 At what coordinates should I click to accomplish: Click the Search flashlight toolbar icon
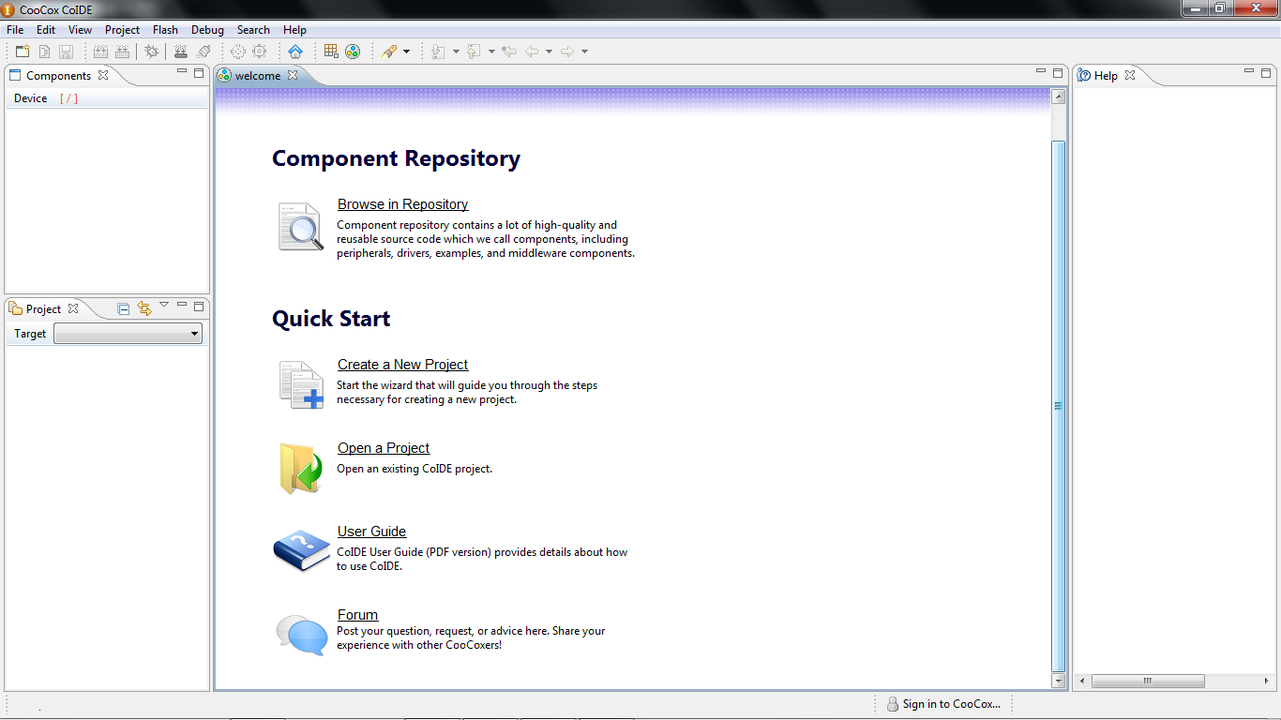point(389,51)
